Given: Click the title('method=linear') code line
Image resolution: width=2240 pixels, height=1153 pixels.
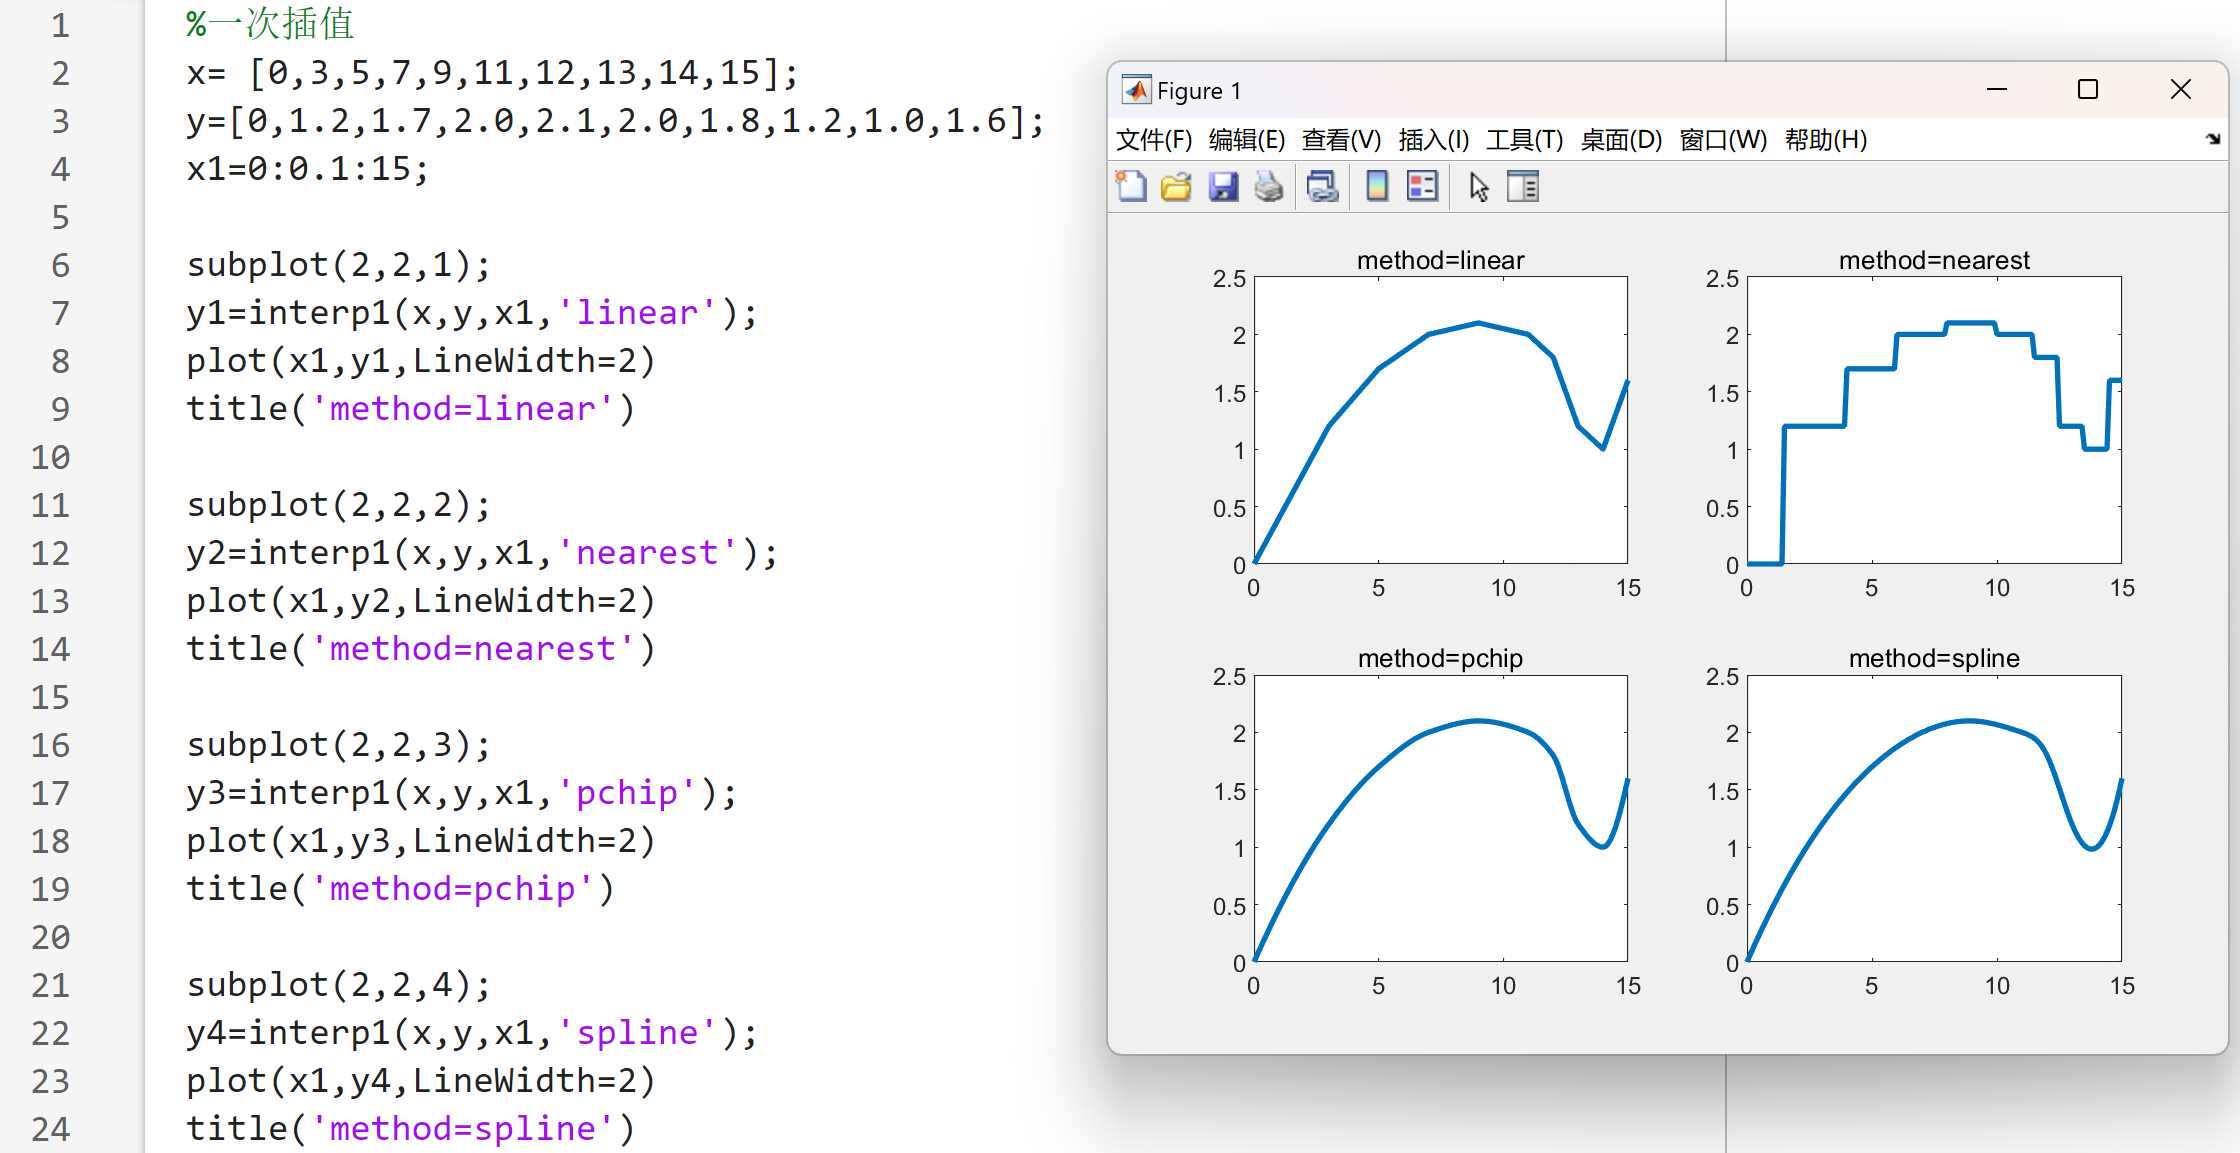Looking at the screenshot, I should 410,409.
